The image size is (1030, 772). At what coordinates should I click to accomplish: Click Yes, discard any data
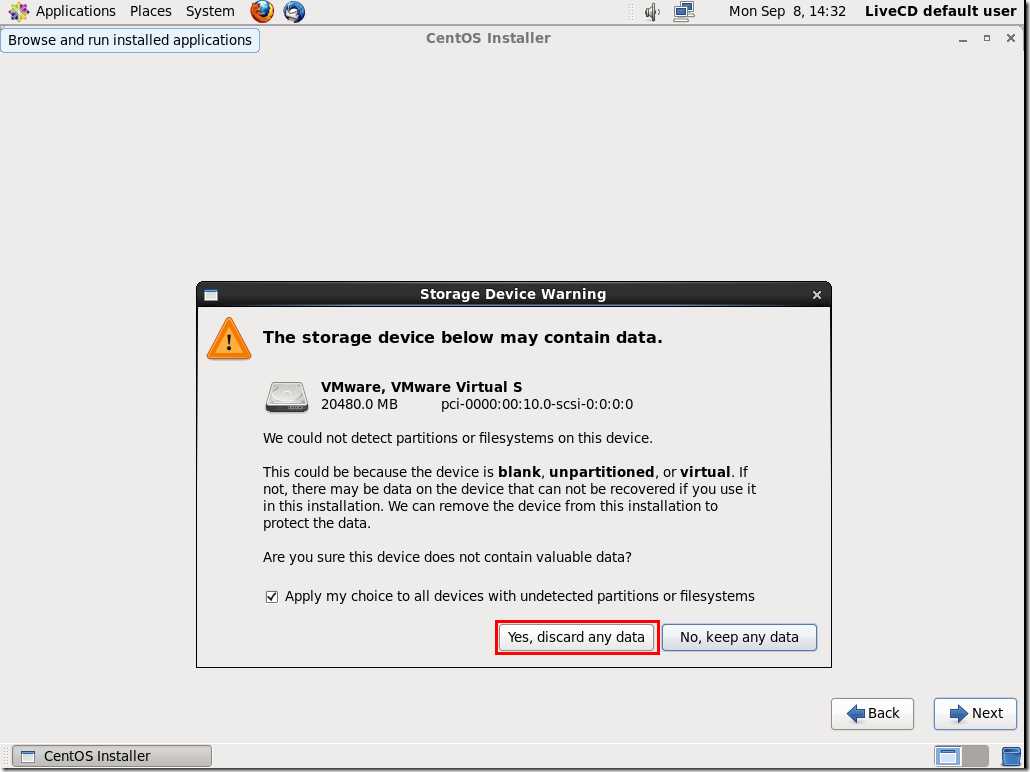click(x=576, y=637)
